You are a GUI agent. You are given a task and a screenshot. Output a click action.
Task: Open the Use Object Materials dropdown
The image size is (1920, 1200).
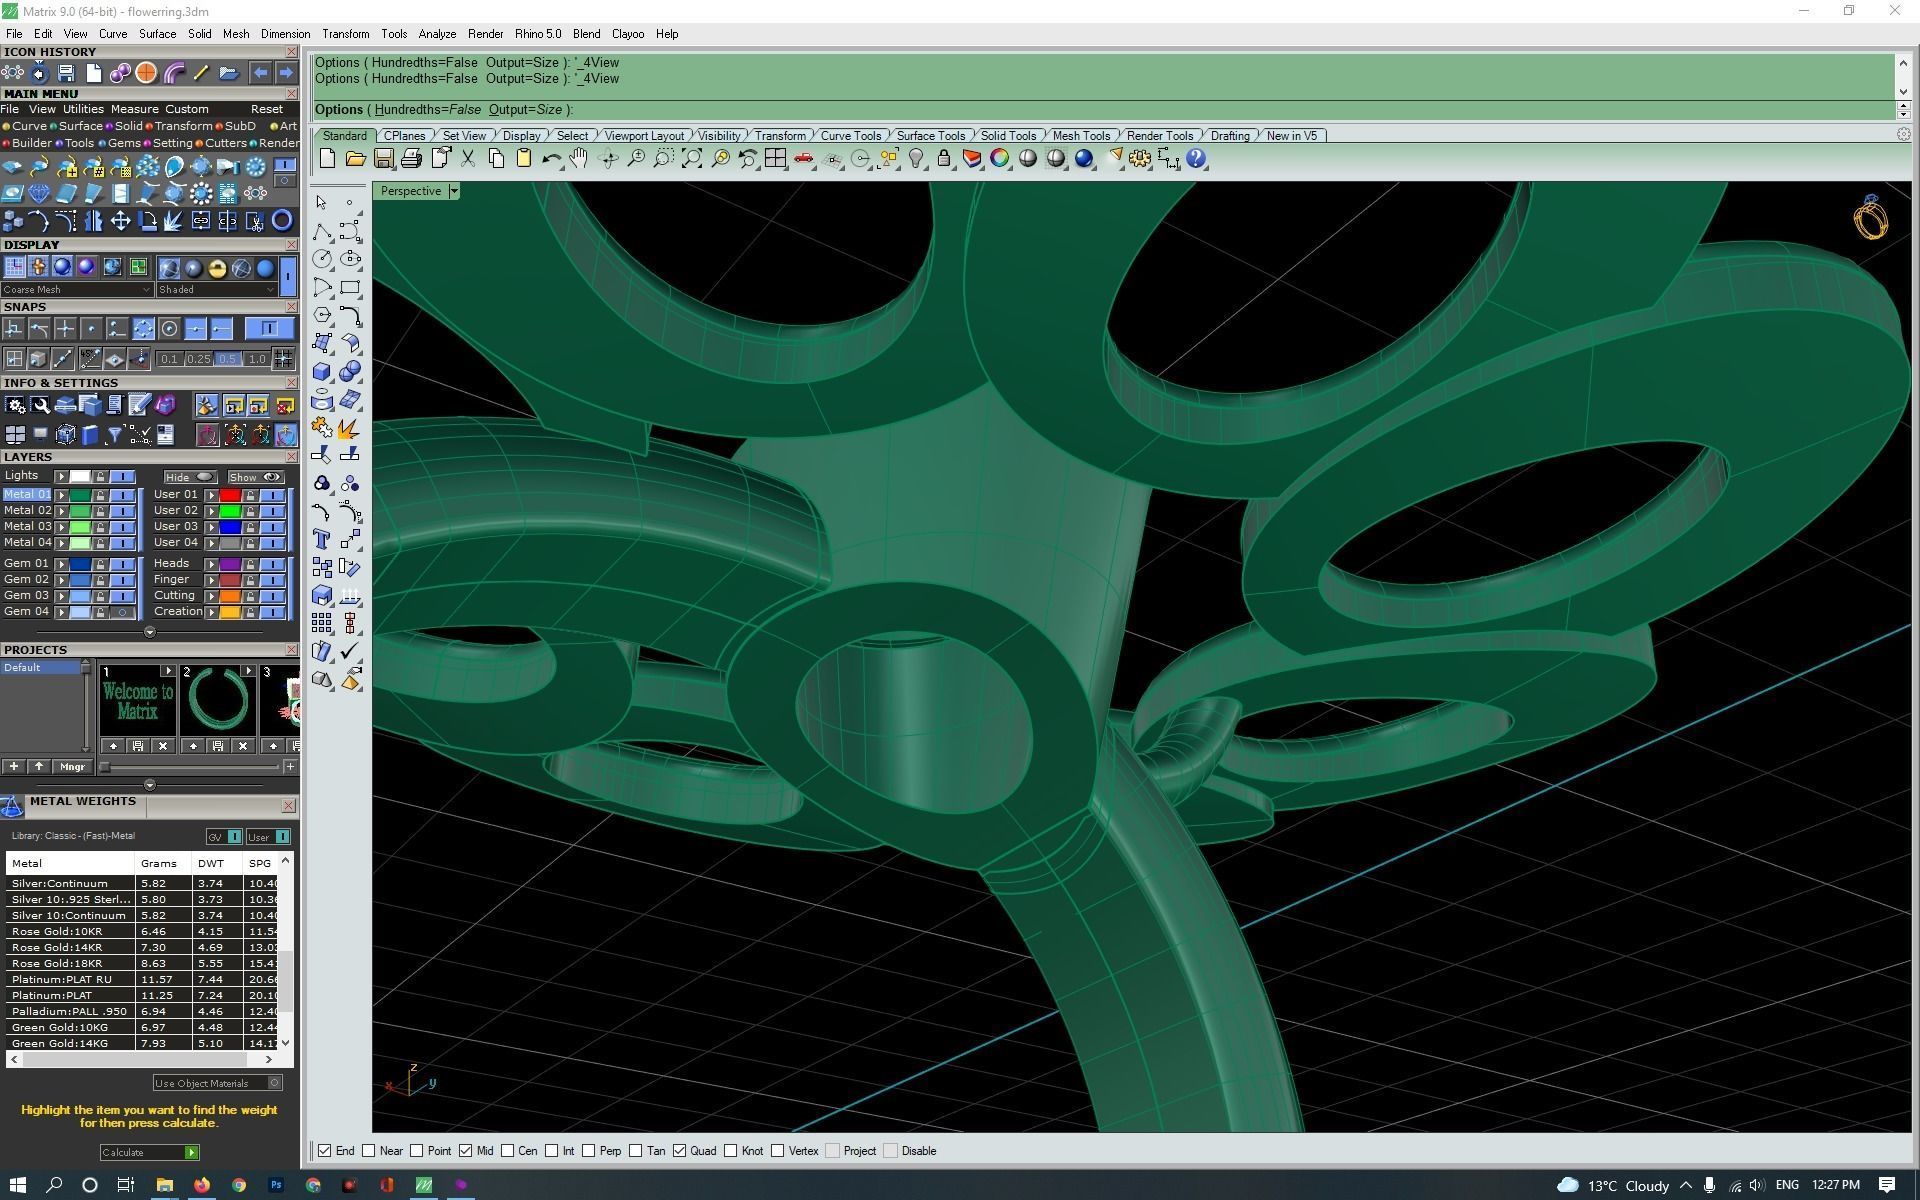[217, 1083]
